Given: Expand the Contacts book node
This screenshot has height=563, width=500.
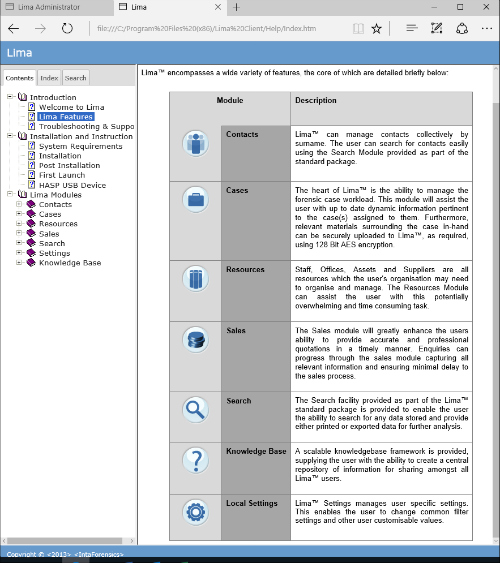Looking at the screenshot, I should click(19, 204).
